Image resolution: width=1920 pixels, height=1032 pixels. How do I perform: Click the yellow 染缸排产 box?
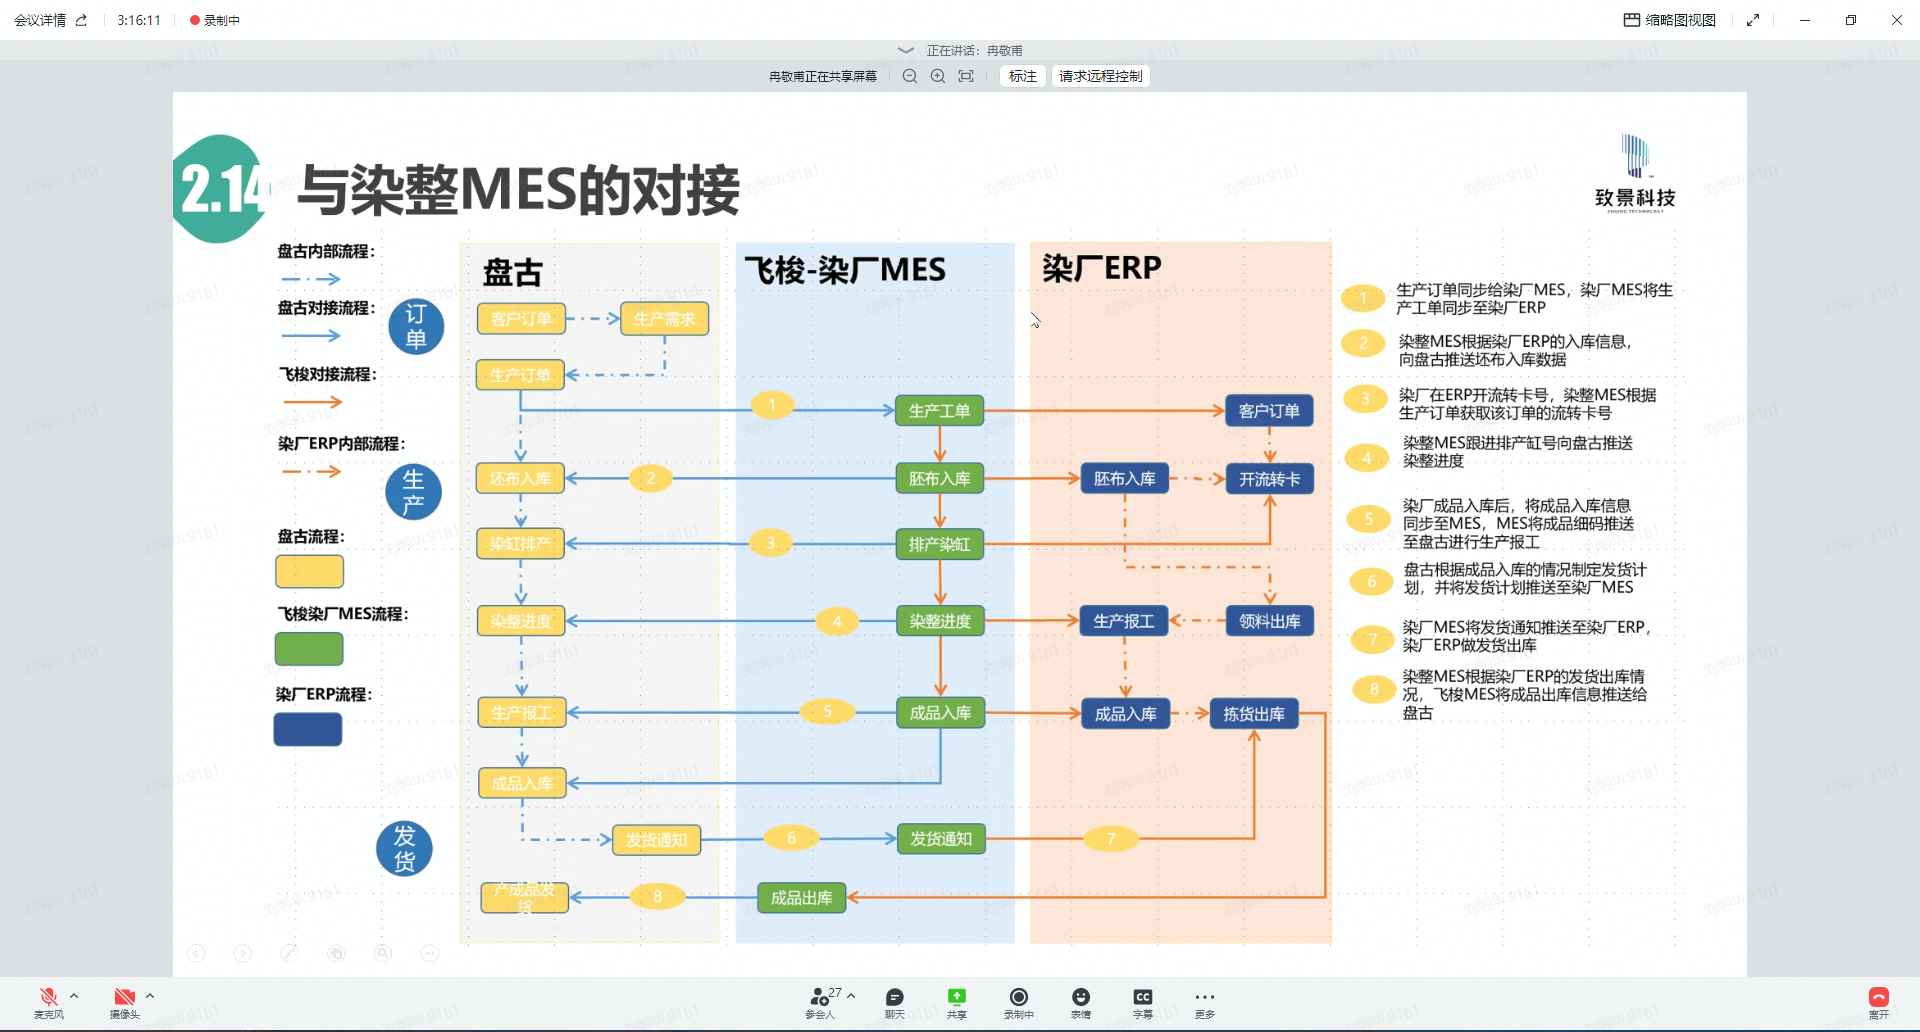(x=520, y=543)
